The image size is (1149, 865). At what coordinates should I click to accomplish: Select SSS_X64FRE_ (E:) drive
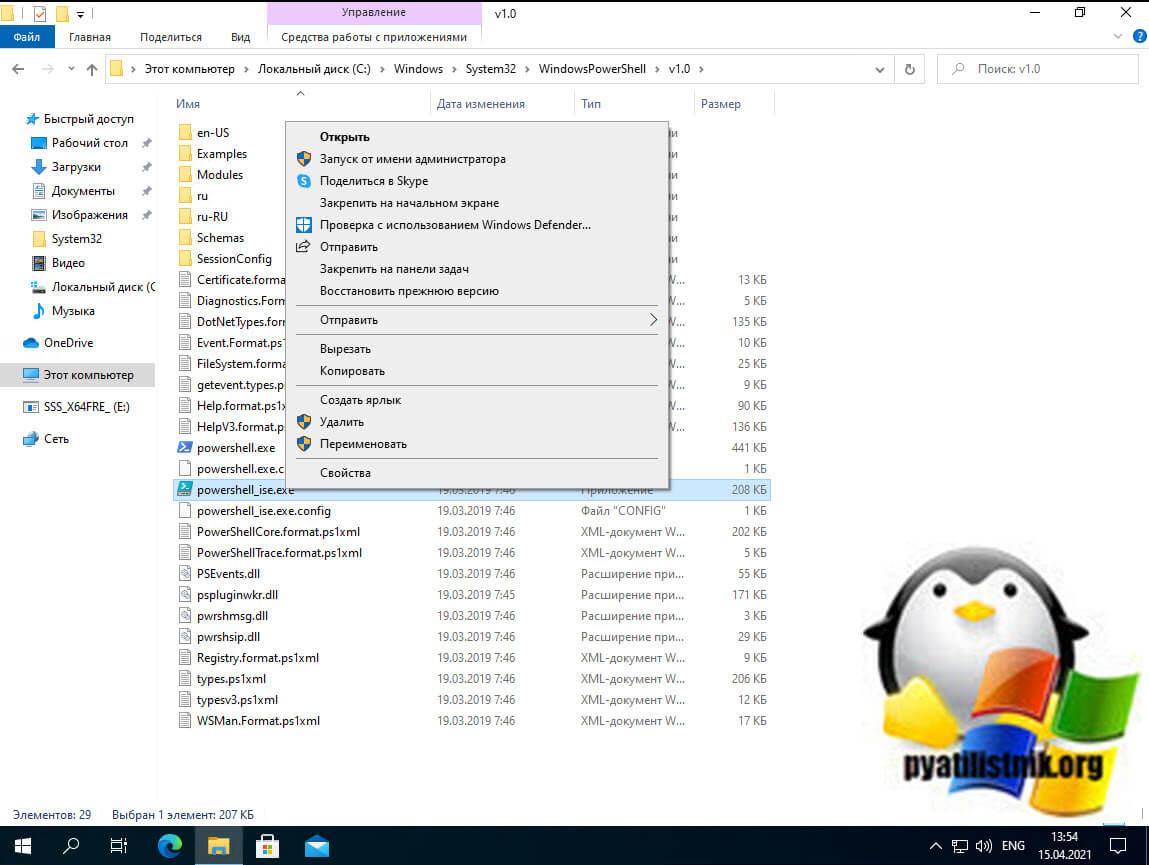tap(86, 407)
